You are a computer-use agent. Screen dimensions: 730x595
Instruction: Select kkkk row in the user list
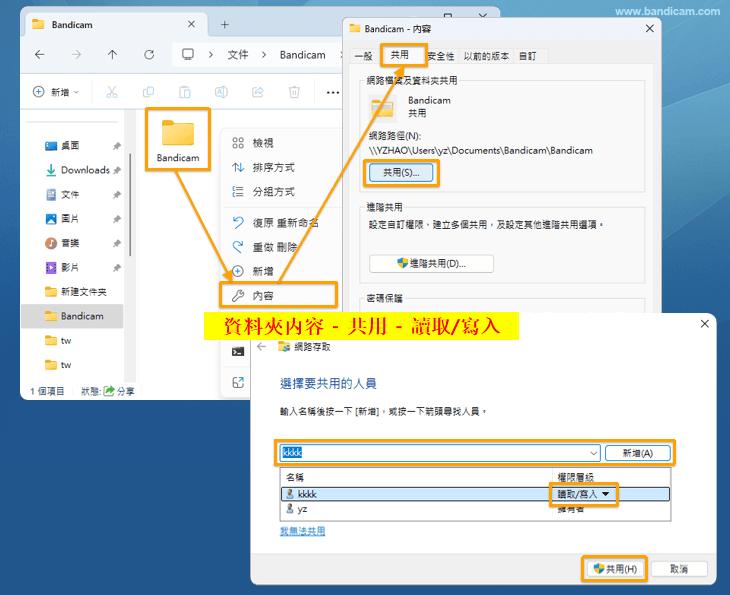475,494
